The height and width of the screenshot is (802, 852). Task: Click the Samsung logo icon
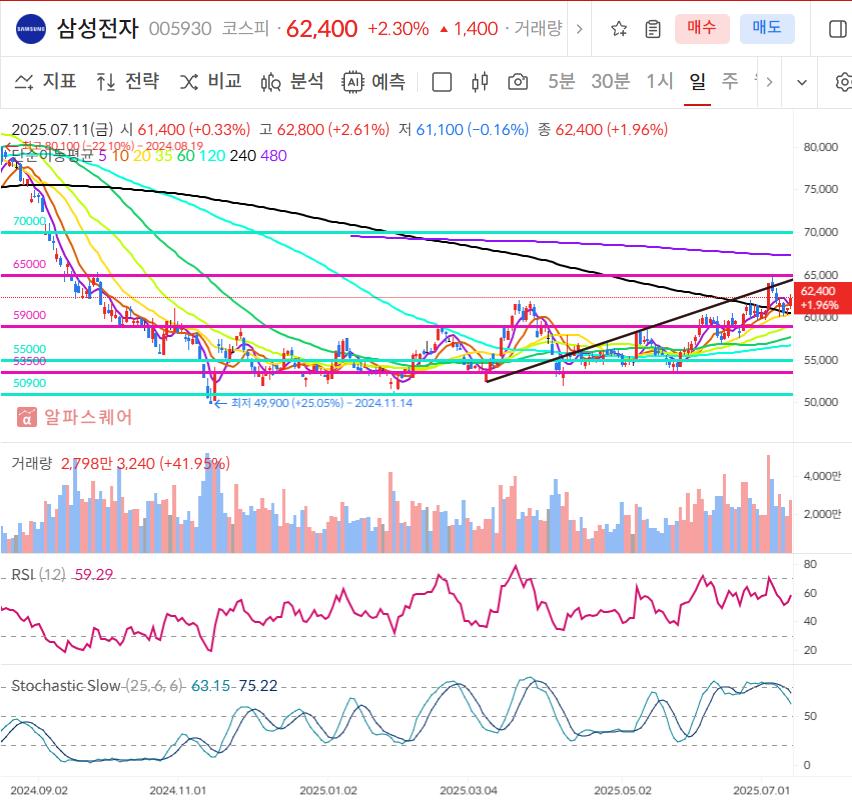click(31, 29)
